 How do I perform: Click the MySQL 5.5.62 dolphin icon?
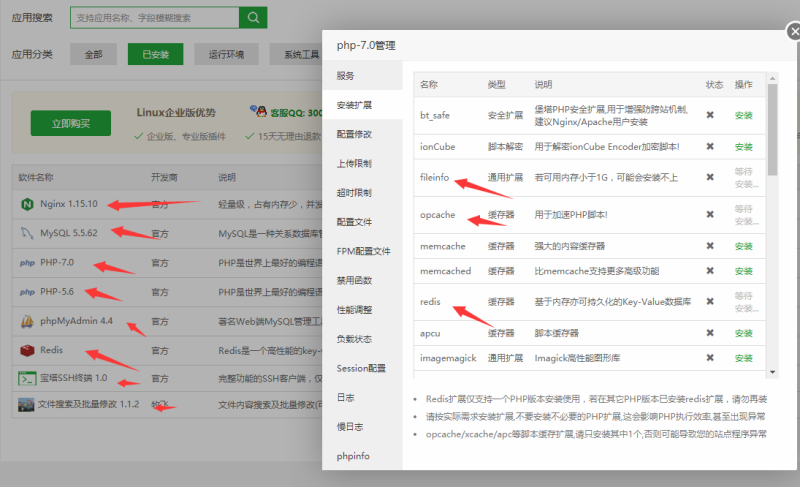27,234
